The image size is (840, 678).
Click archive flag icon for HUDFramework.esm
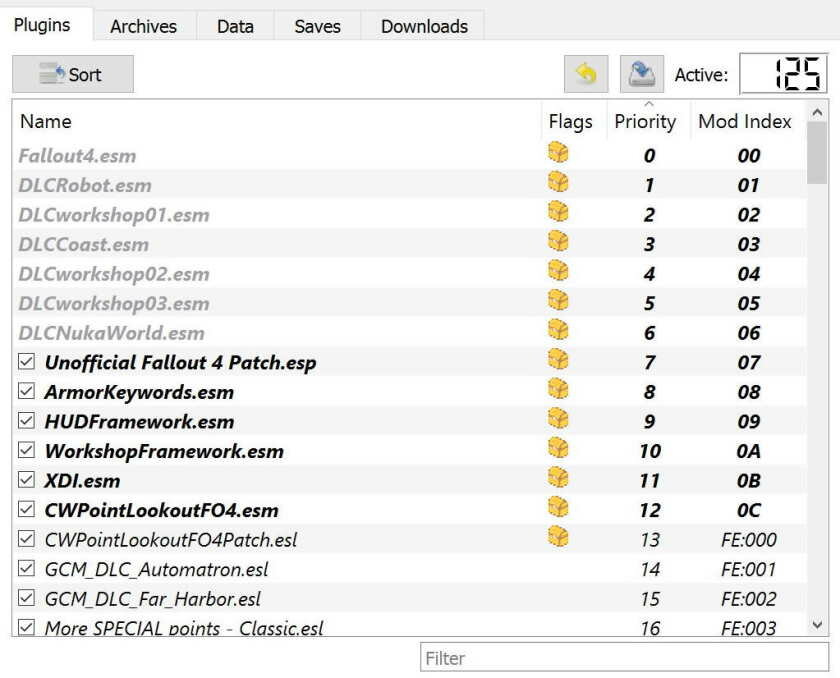[x=558, y=418]
